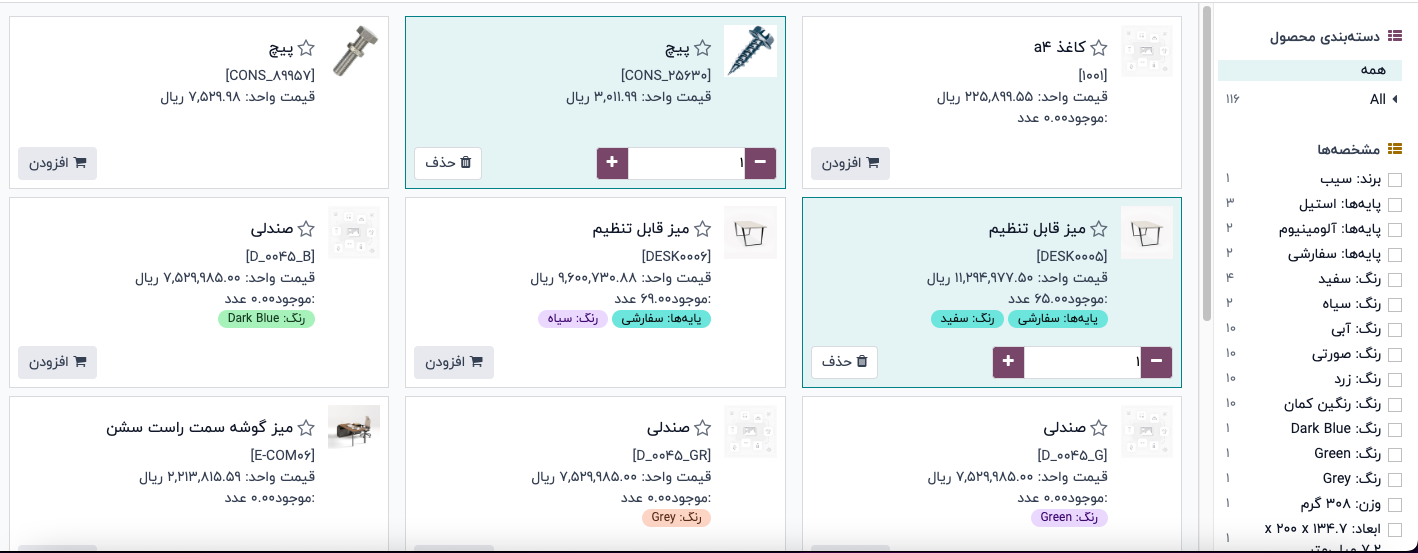The image size is (1418, 553).
Task: Check the رنگ: سفید attribute filter
Action: (x=1395, y=280)
